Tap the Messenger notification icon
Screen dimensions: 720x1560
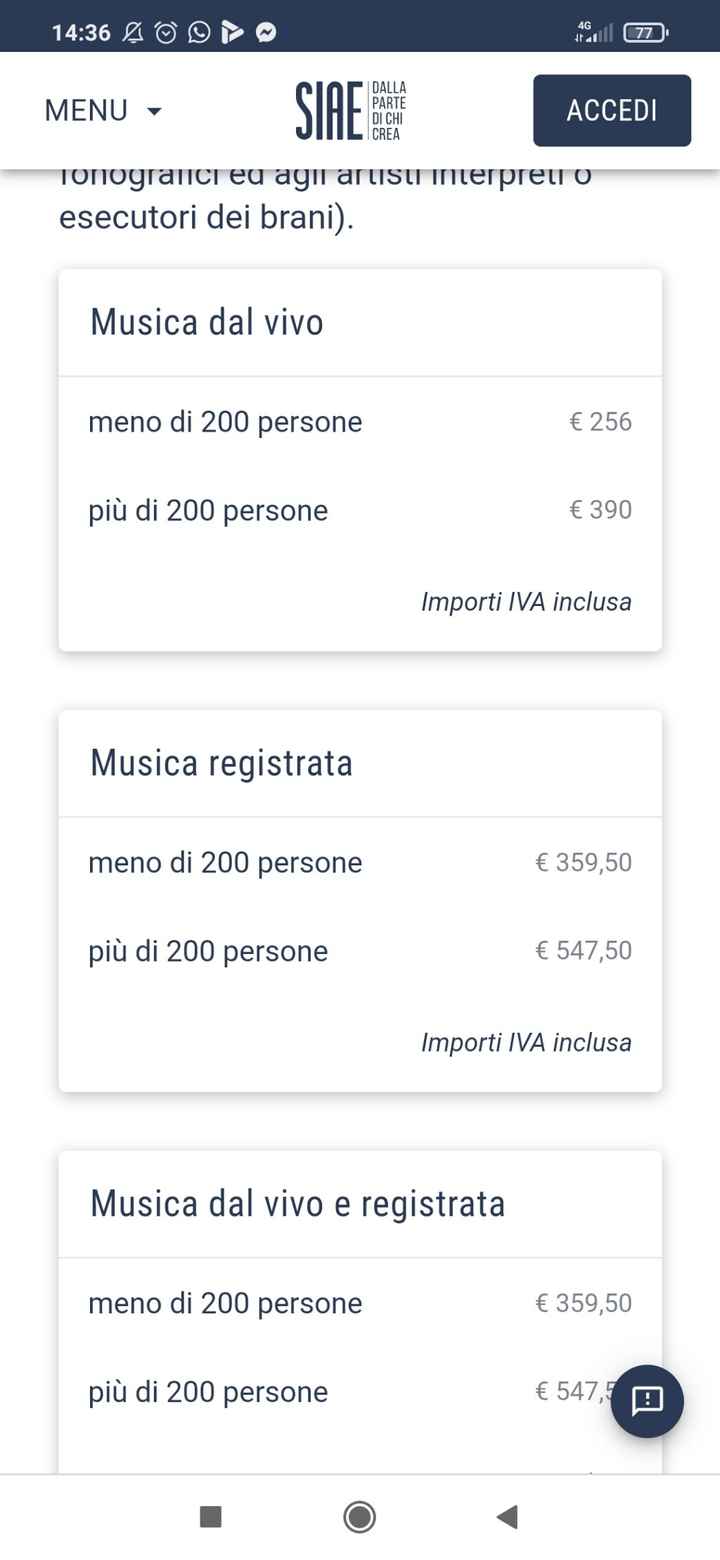266,33
